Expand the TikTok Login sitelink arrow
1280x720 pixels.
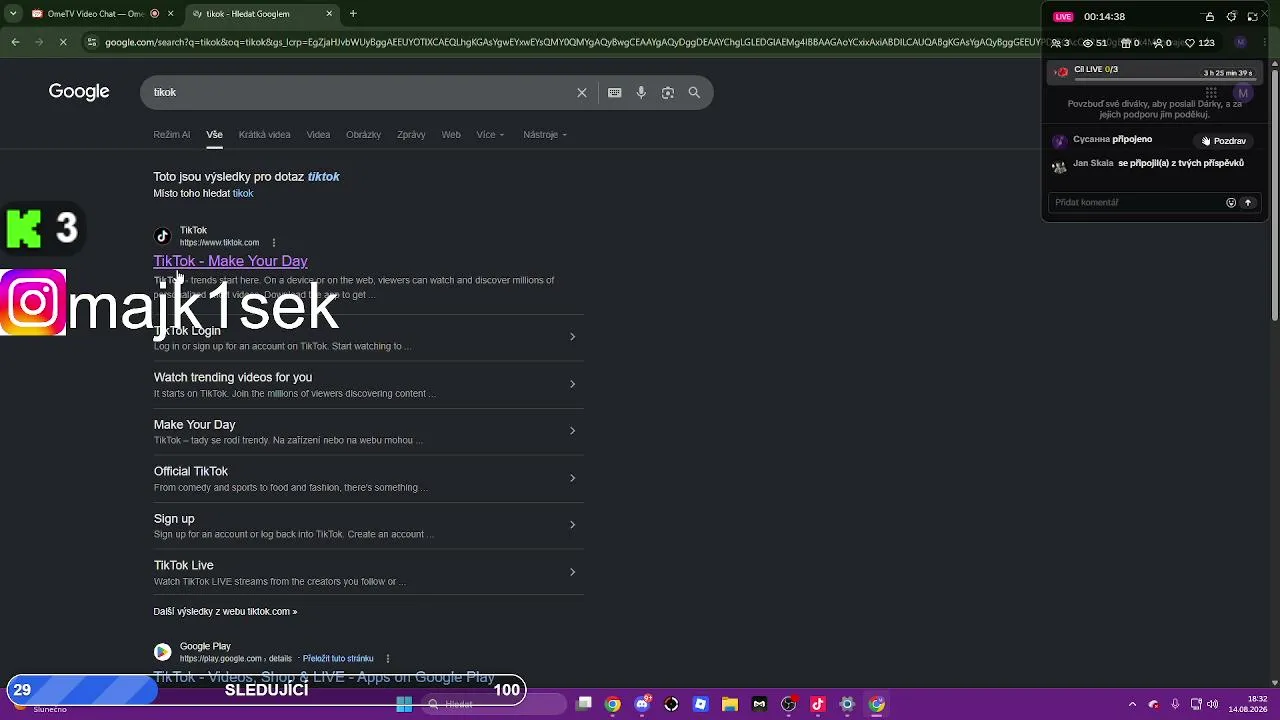tap(572, 337)
